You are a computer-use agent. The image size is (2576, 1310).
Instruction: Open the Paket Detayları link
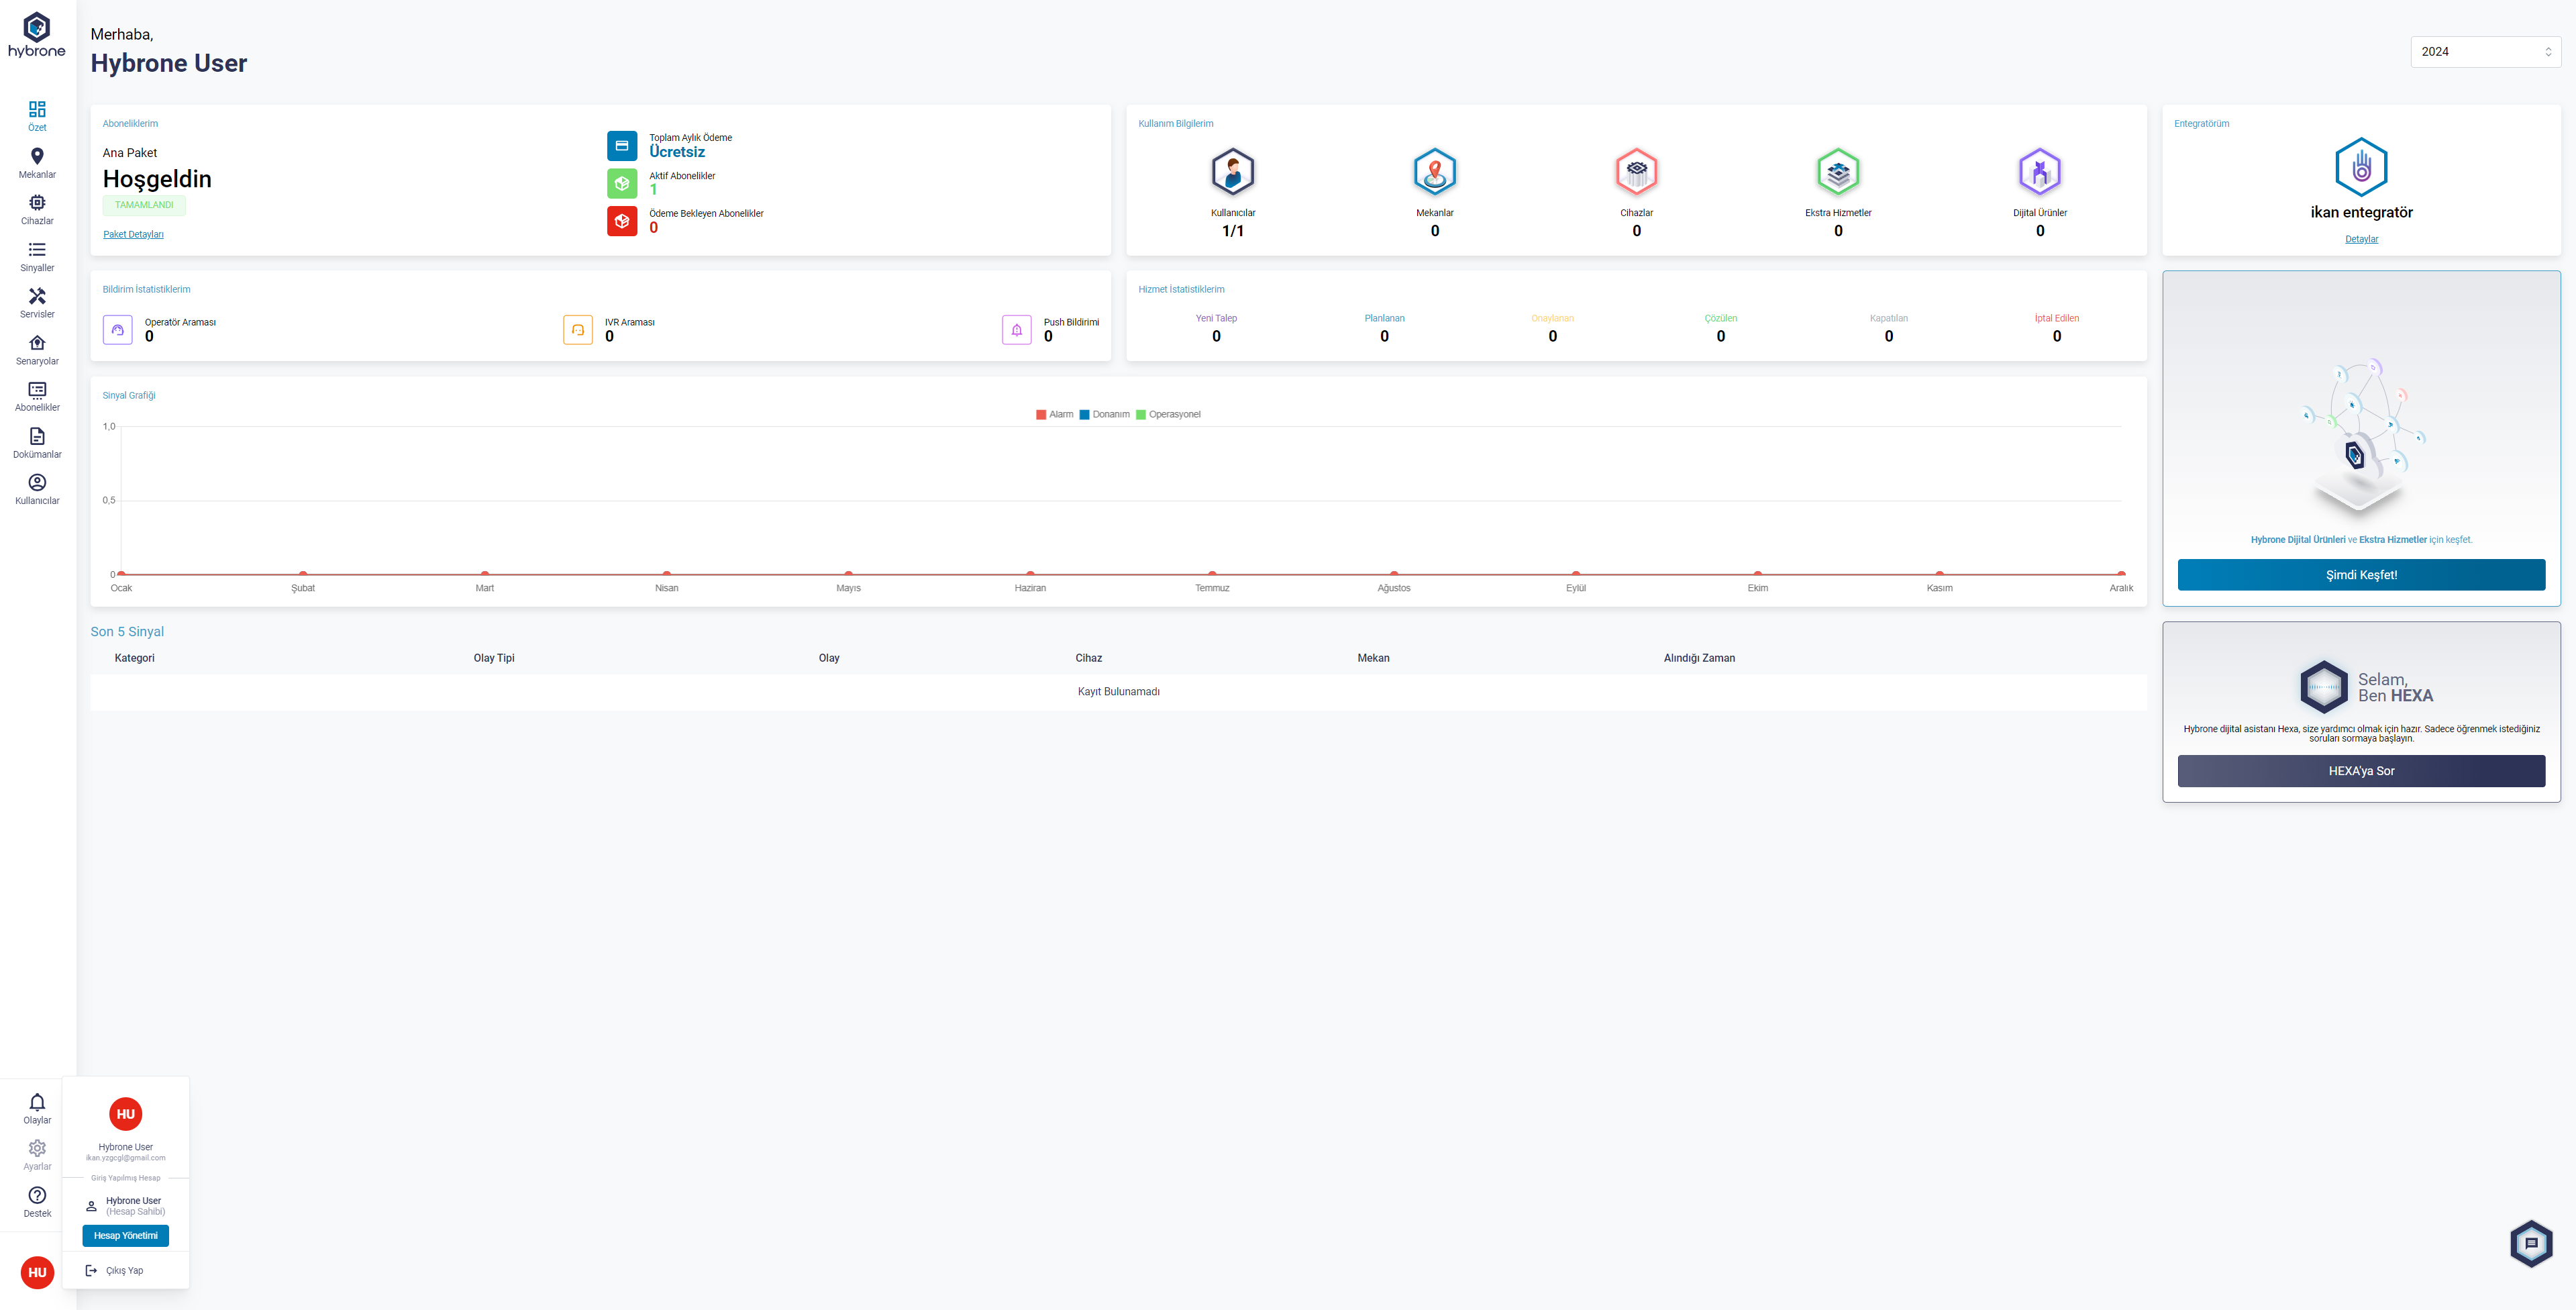[133, 234]
